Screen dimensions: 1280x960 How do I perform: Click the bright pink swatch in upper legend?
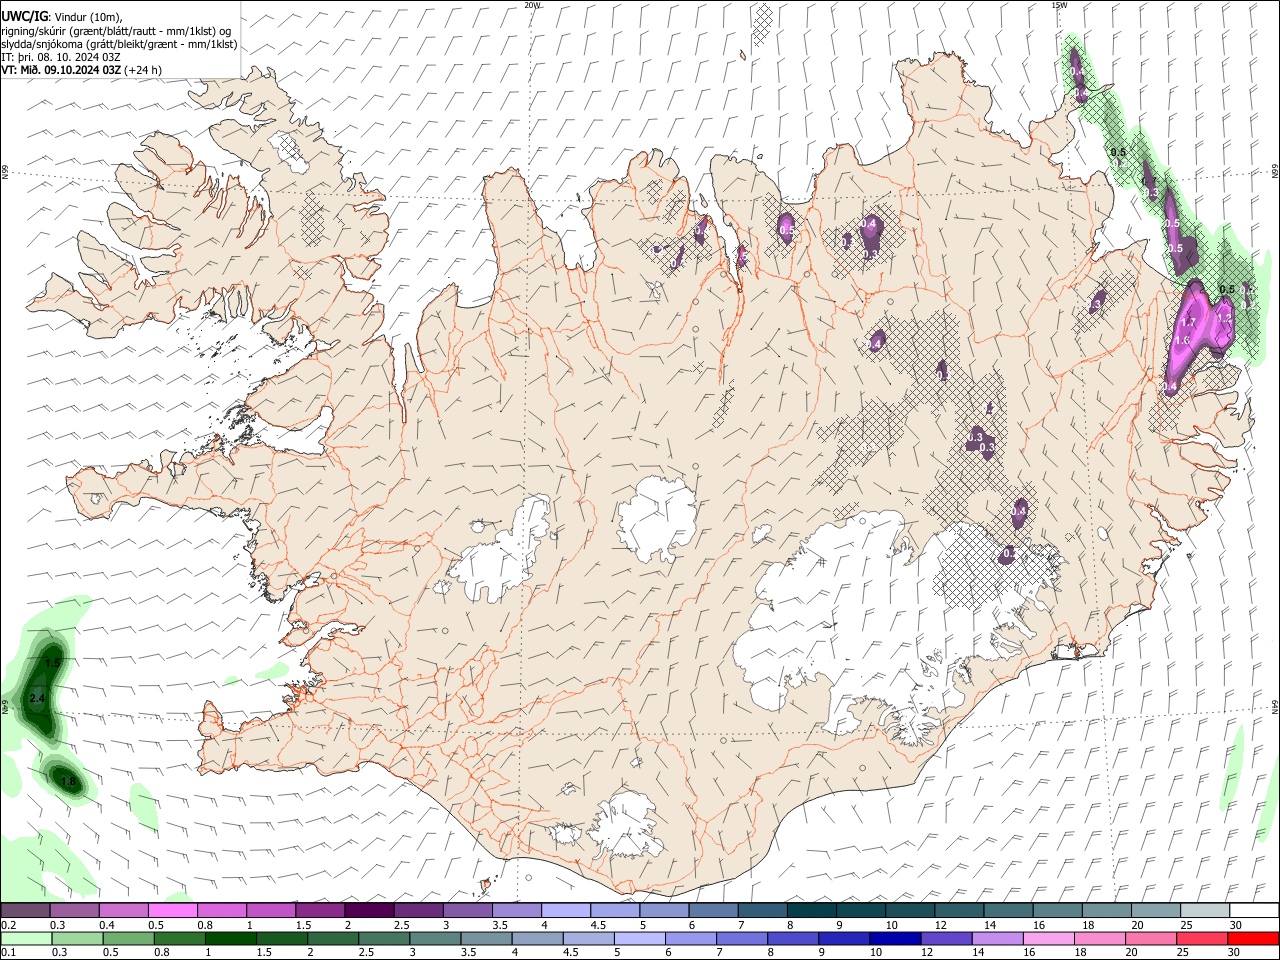click(x=172, y=910)
